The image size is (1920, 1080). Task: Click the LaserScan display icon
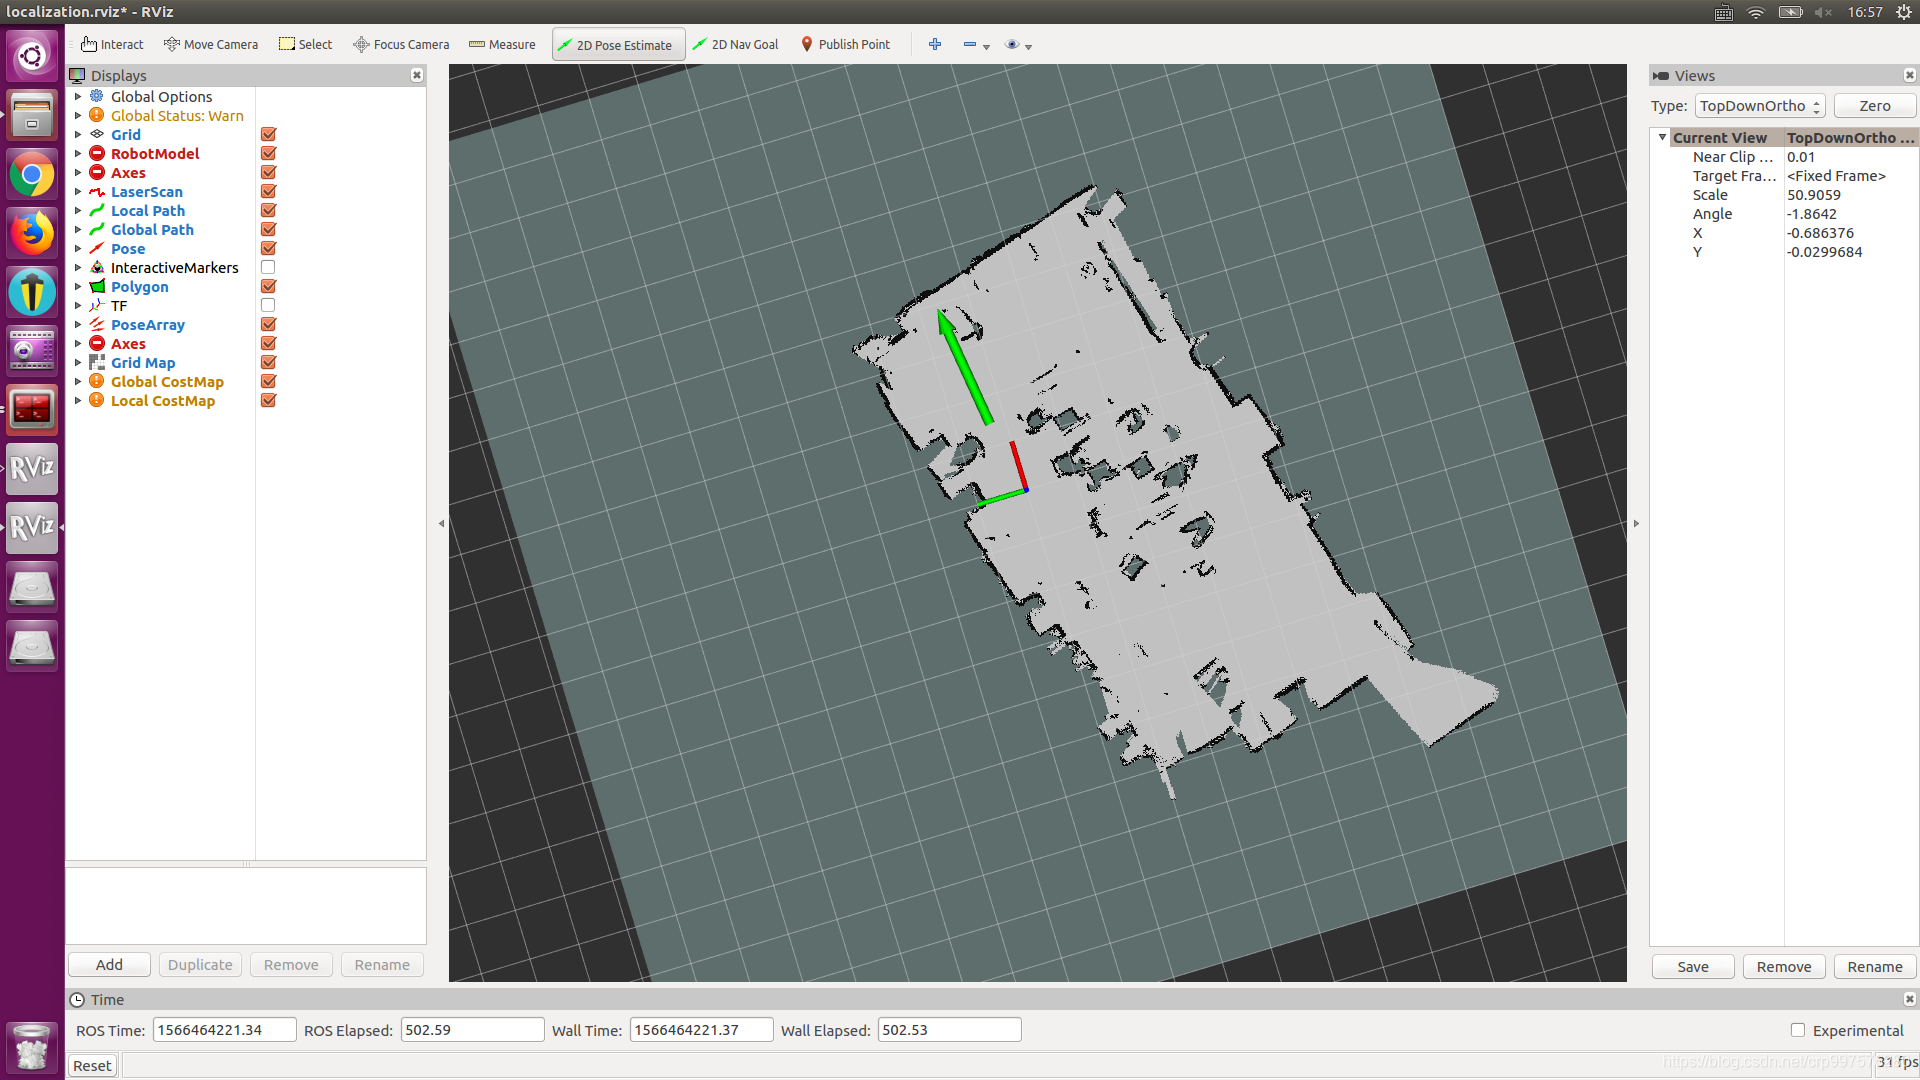(x=97, y=191)
